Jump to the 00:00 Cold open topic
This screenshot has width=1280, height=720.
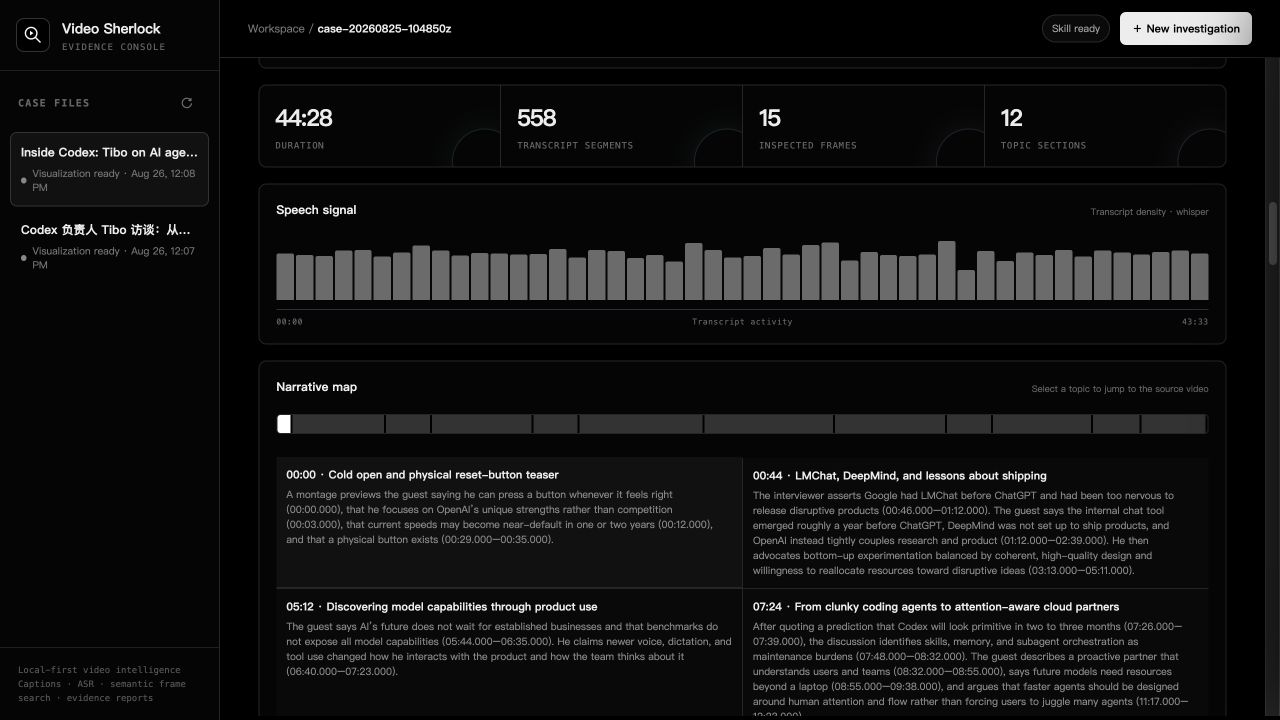[x=509, y=523]
